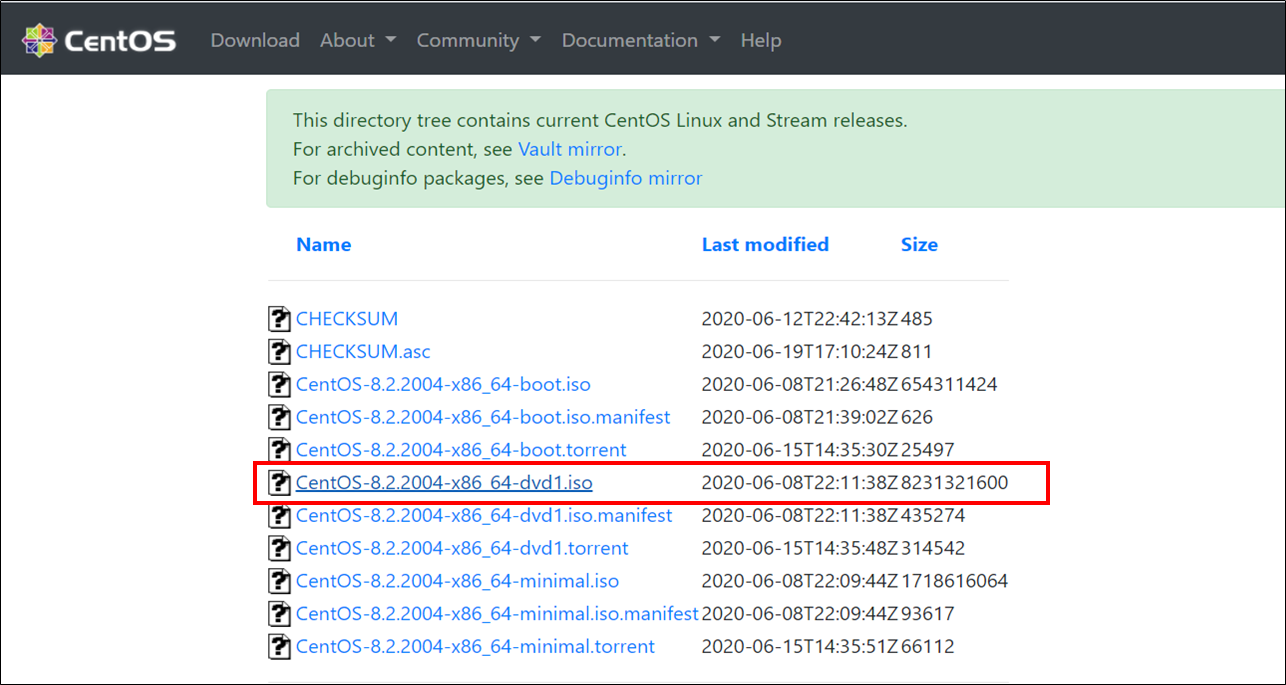Expand the Documentation dropdown menu

tap(641, 41)
